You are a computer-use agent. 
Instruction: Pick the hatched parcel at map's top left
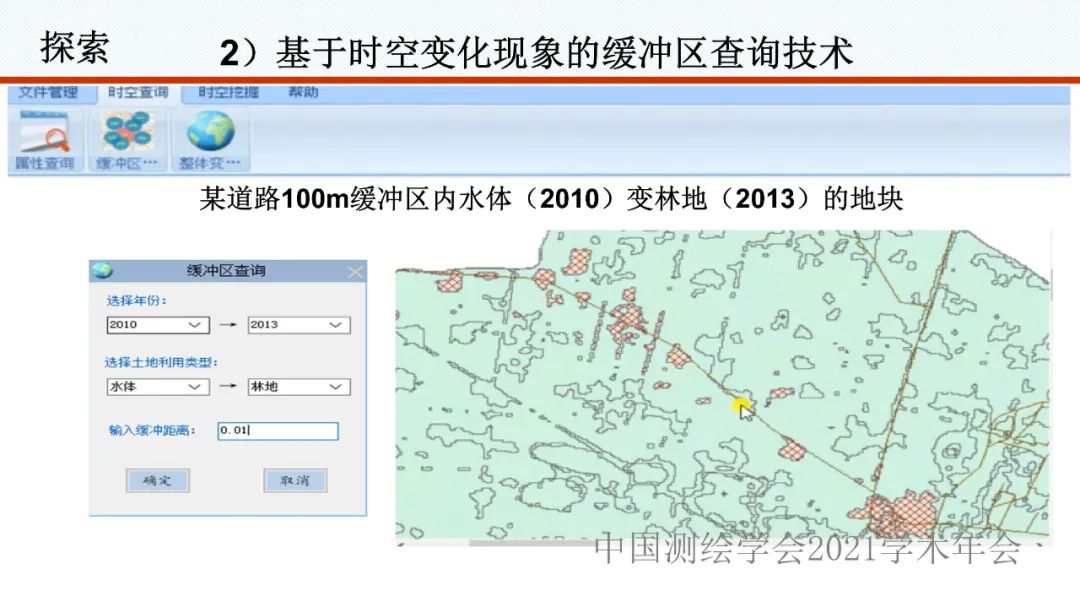click(x=577, y=263)
